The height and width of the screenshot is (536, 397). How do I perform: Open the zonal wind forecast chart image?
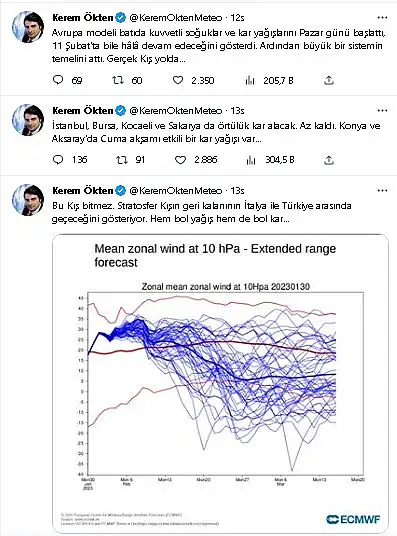[221, 384]
